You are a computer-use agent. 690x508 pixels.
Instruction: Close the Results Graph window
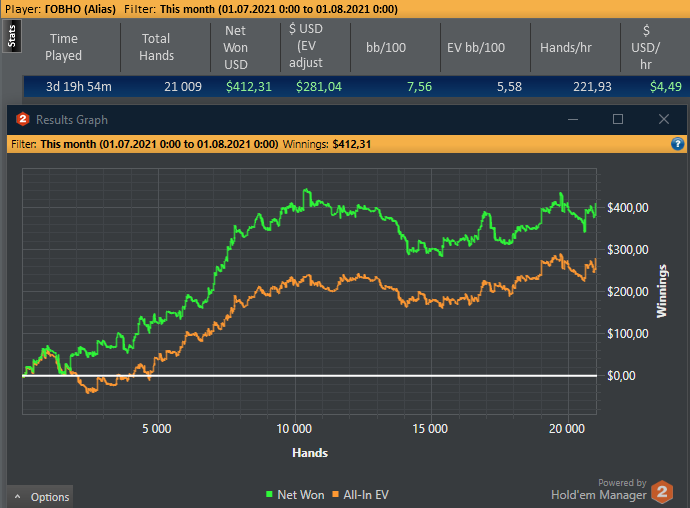(664, 119)
